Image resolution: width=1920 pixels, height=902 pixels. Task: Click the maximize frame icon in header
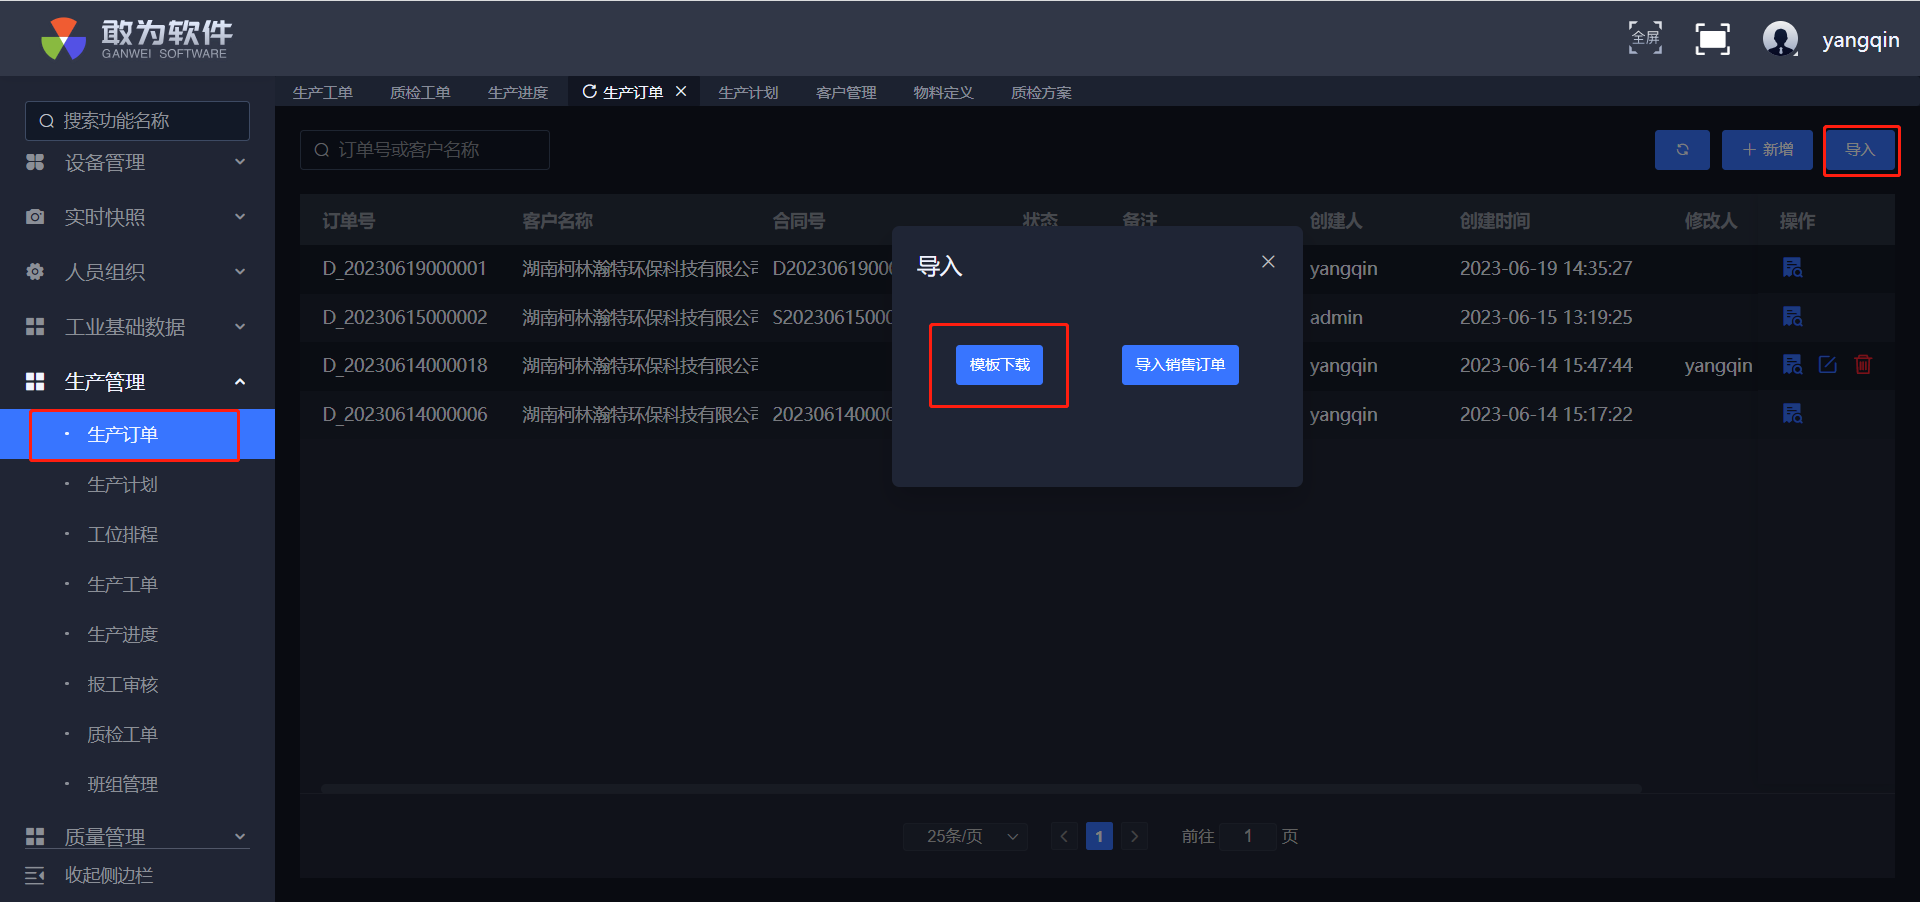point(1713,39)
